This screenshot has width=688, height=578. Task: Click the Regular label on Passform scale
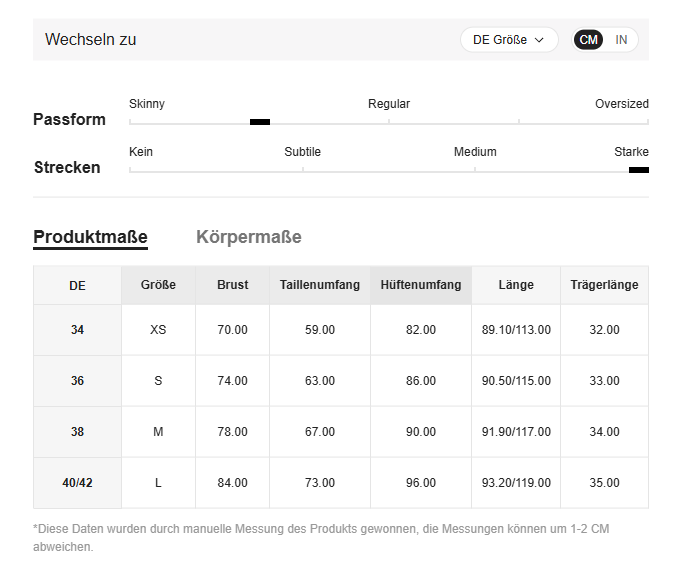pos(389,104)
